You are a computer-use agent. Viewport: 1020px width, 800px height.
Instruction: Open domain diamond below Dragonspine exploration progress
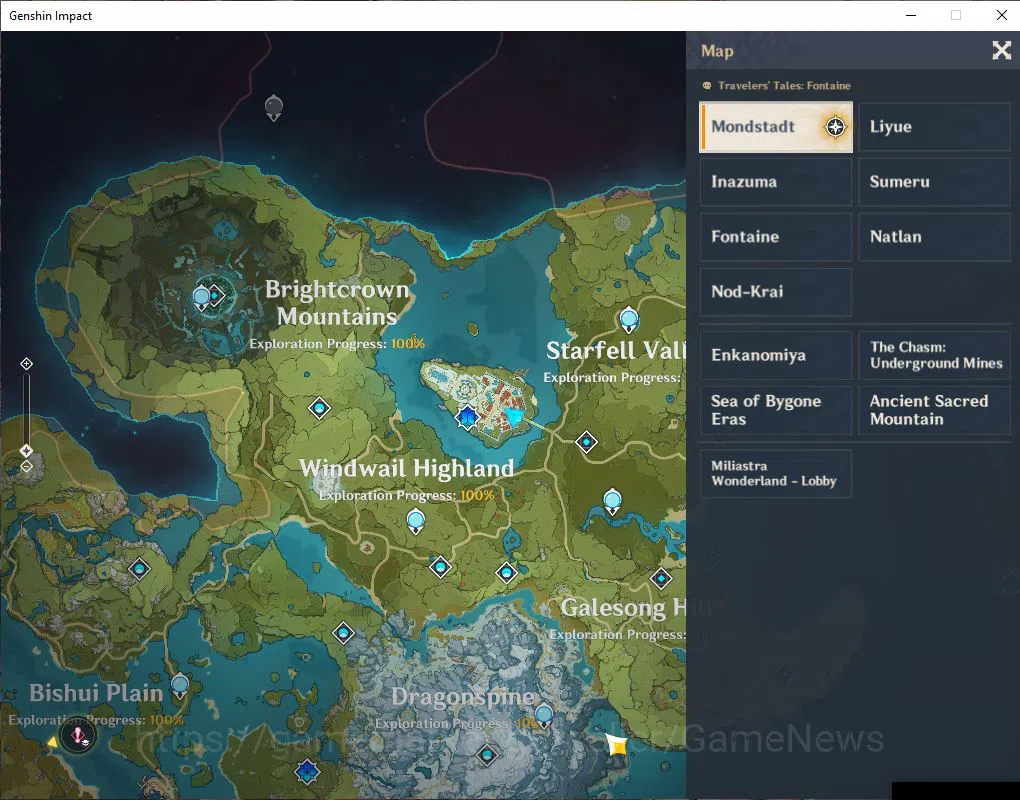click(x=487, y=755)
